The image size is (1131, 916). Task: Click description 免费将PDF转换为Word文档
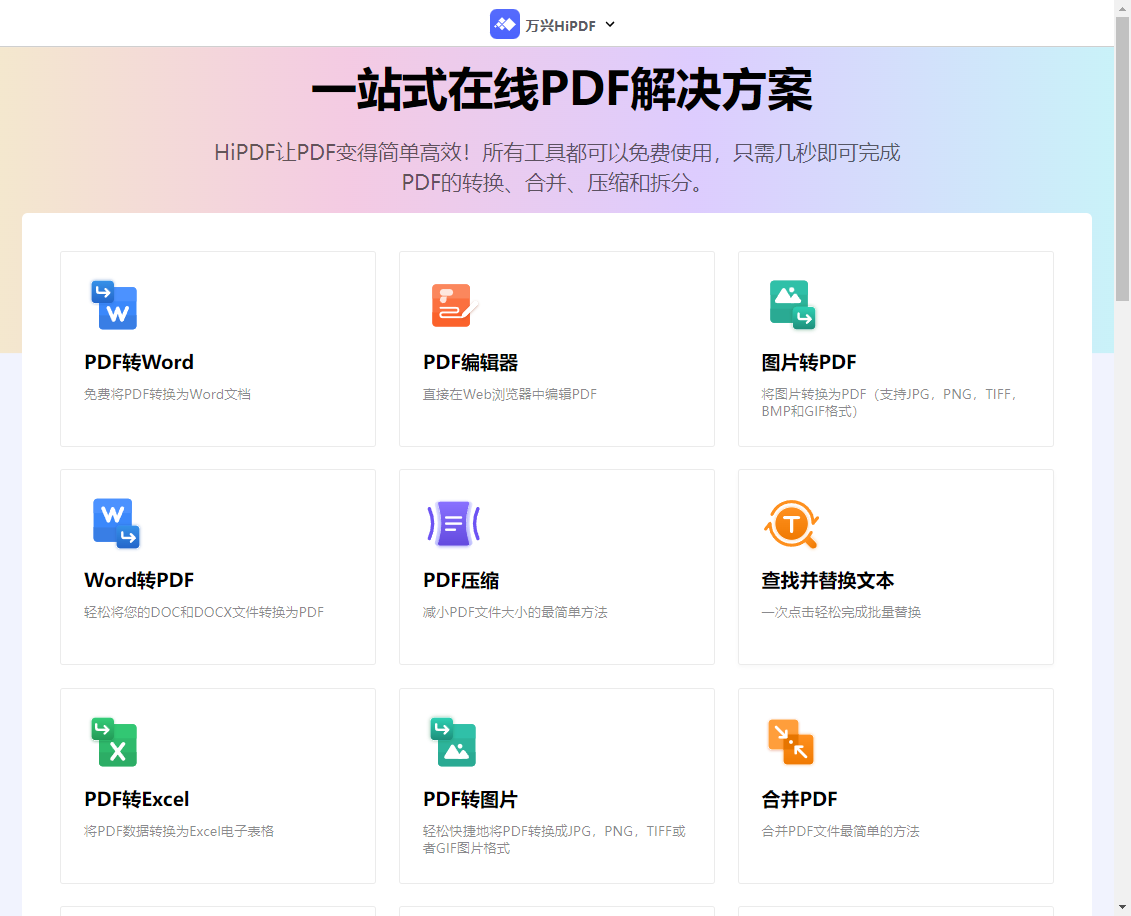point(167,395)
